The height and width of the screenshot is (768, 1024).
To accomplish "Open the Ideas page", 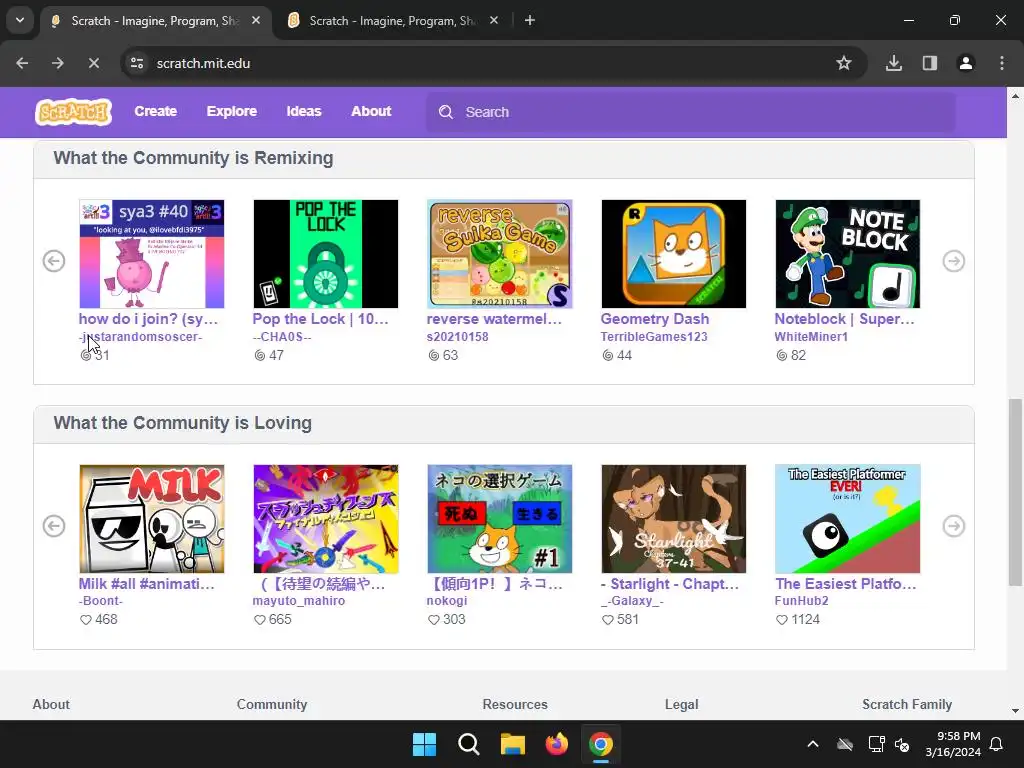I will click(x=304, y=112).
